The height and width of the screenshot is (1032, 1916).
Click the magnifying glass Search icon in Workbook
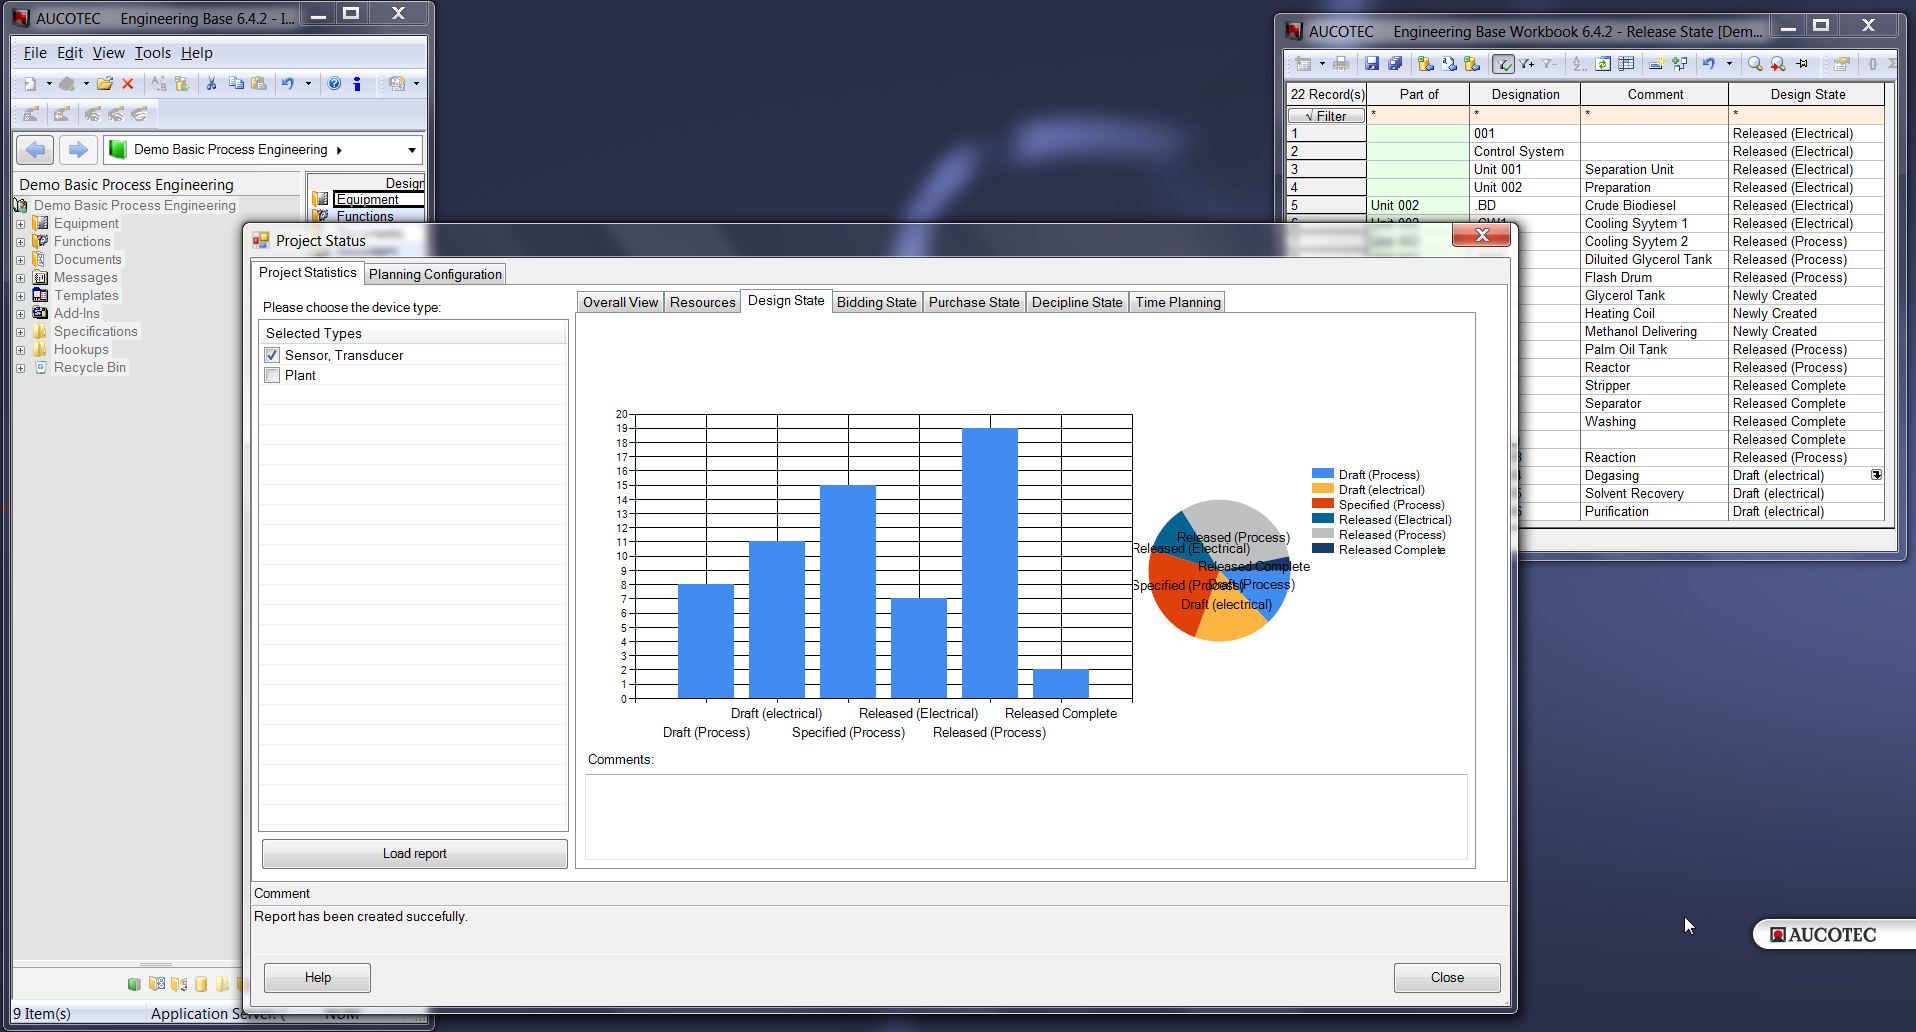tap(1755, 64)
